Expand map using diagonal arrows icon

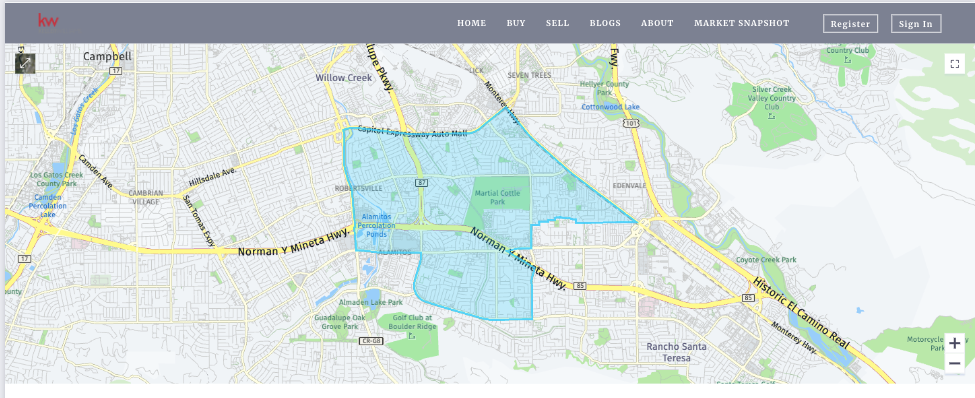click(25, 63)
